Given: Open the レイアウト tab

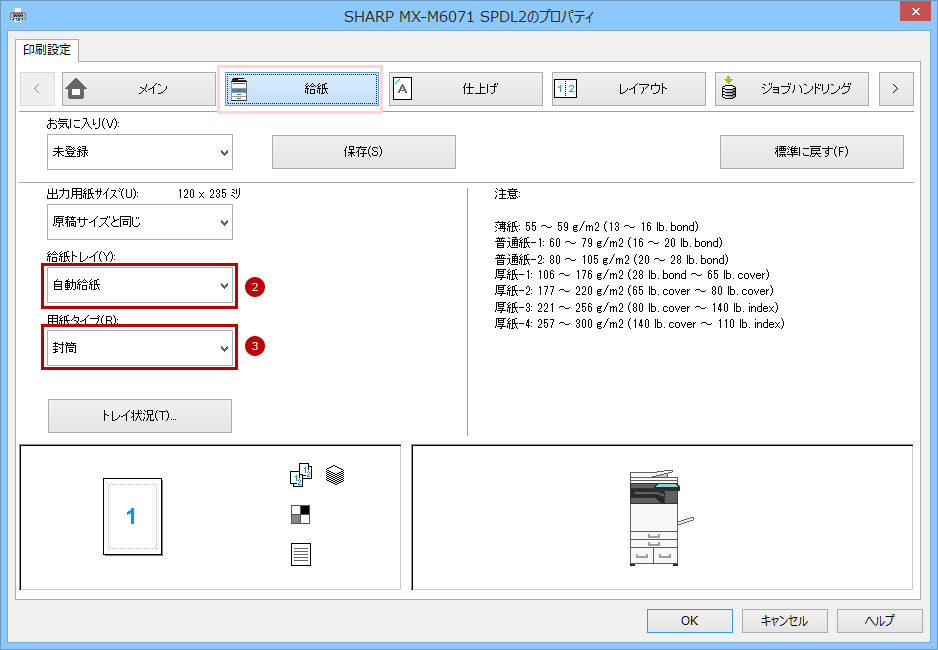Looking at the screenshot, I should click(629, 89).
